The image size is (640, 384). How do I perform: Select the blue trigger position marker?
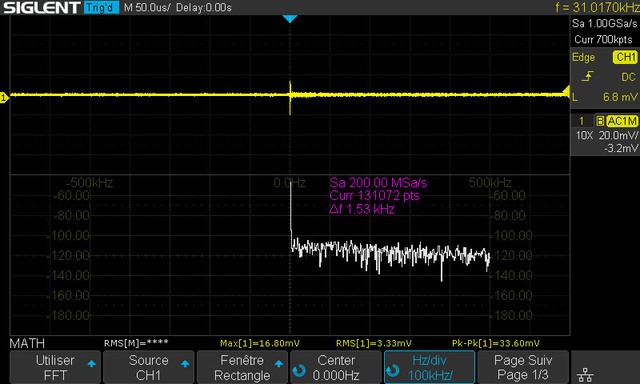(290, 19)
